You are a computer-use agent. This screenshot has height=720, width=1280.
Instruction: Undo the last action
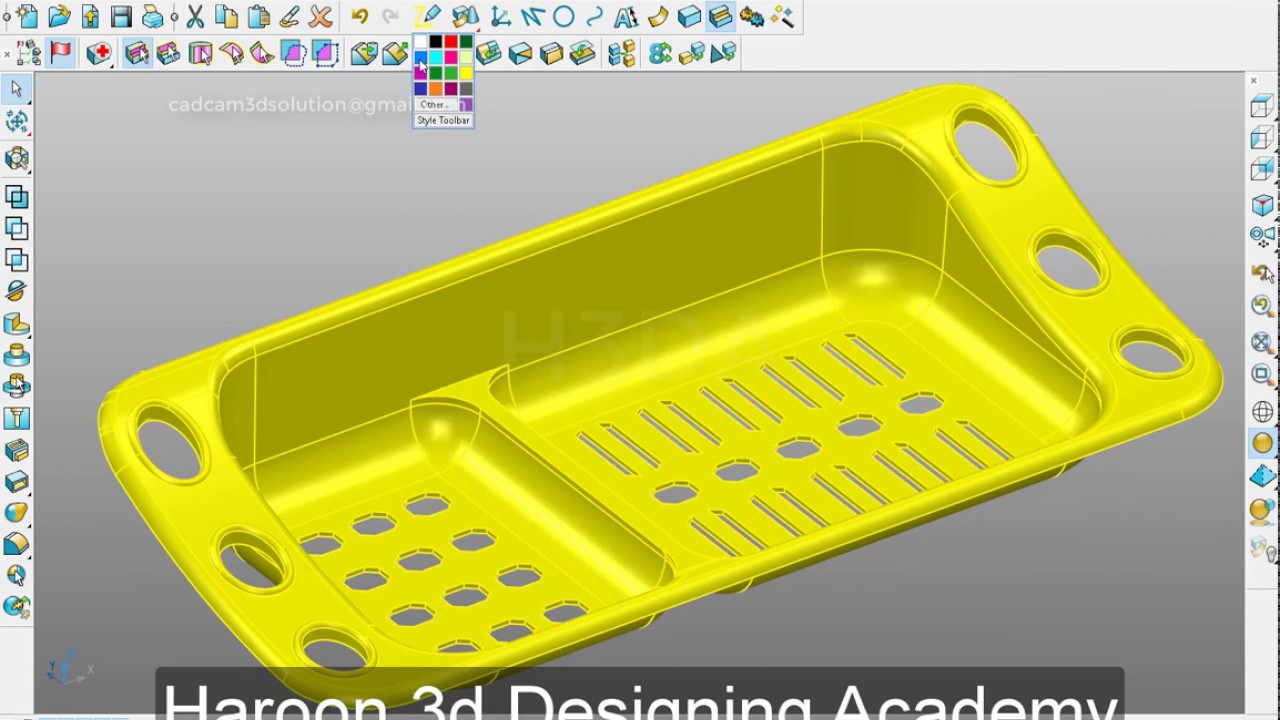(x=359, y=16)
